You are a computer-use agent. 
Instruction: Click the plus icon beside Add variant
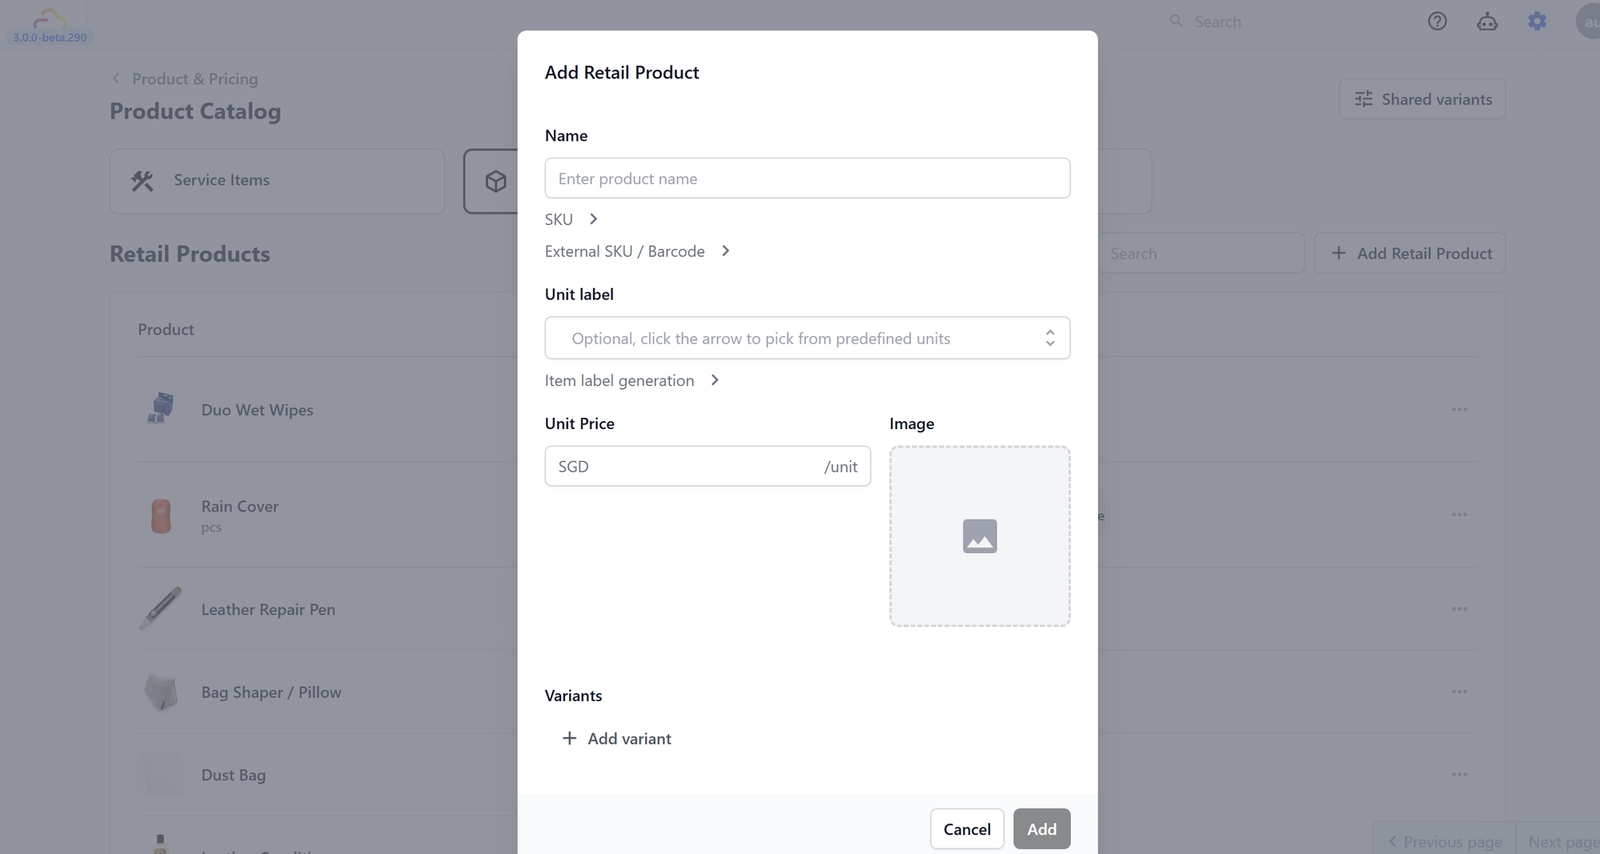pyautogui.click(x=569, y=738)
